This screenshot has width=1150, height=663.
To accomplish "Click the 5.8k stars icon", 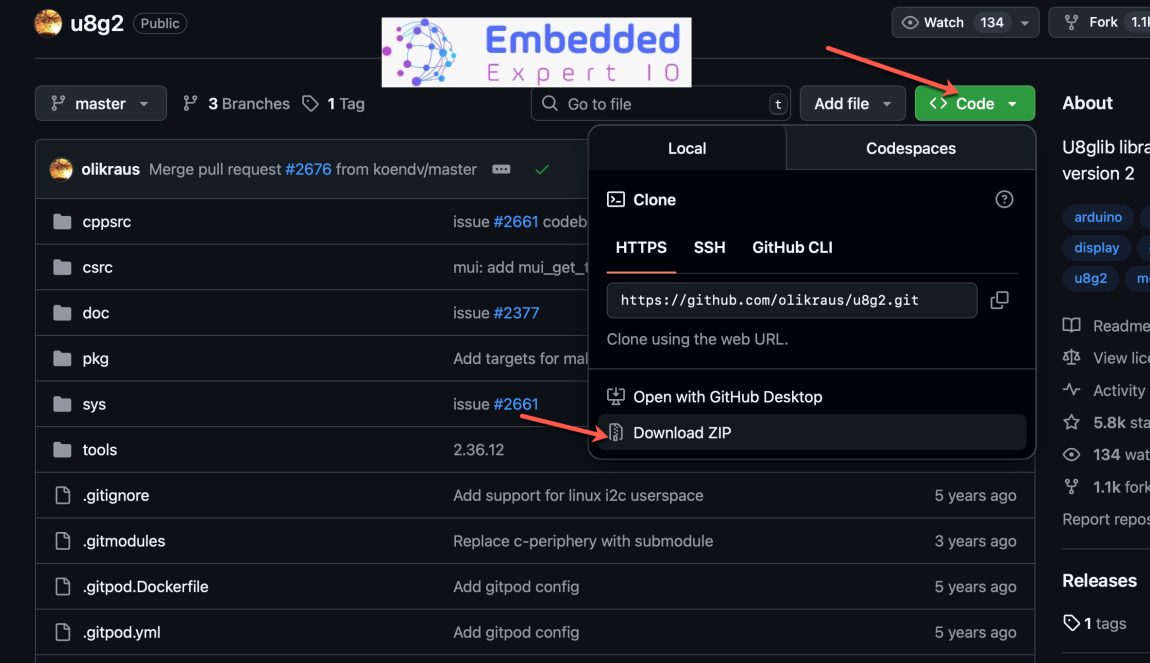I will [x=1071, y=422].
